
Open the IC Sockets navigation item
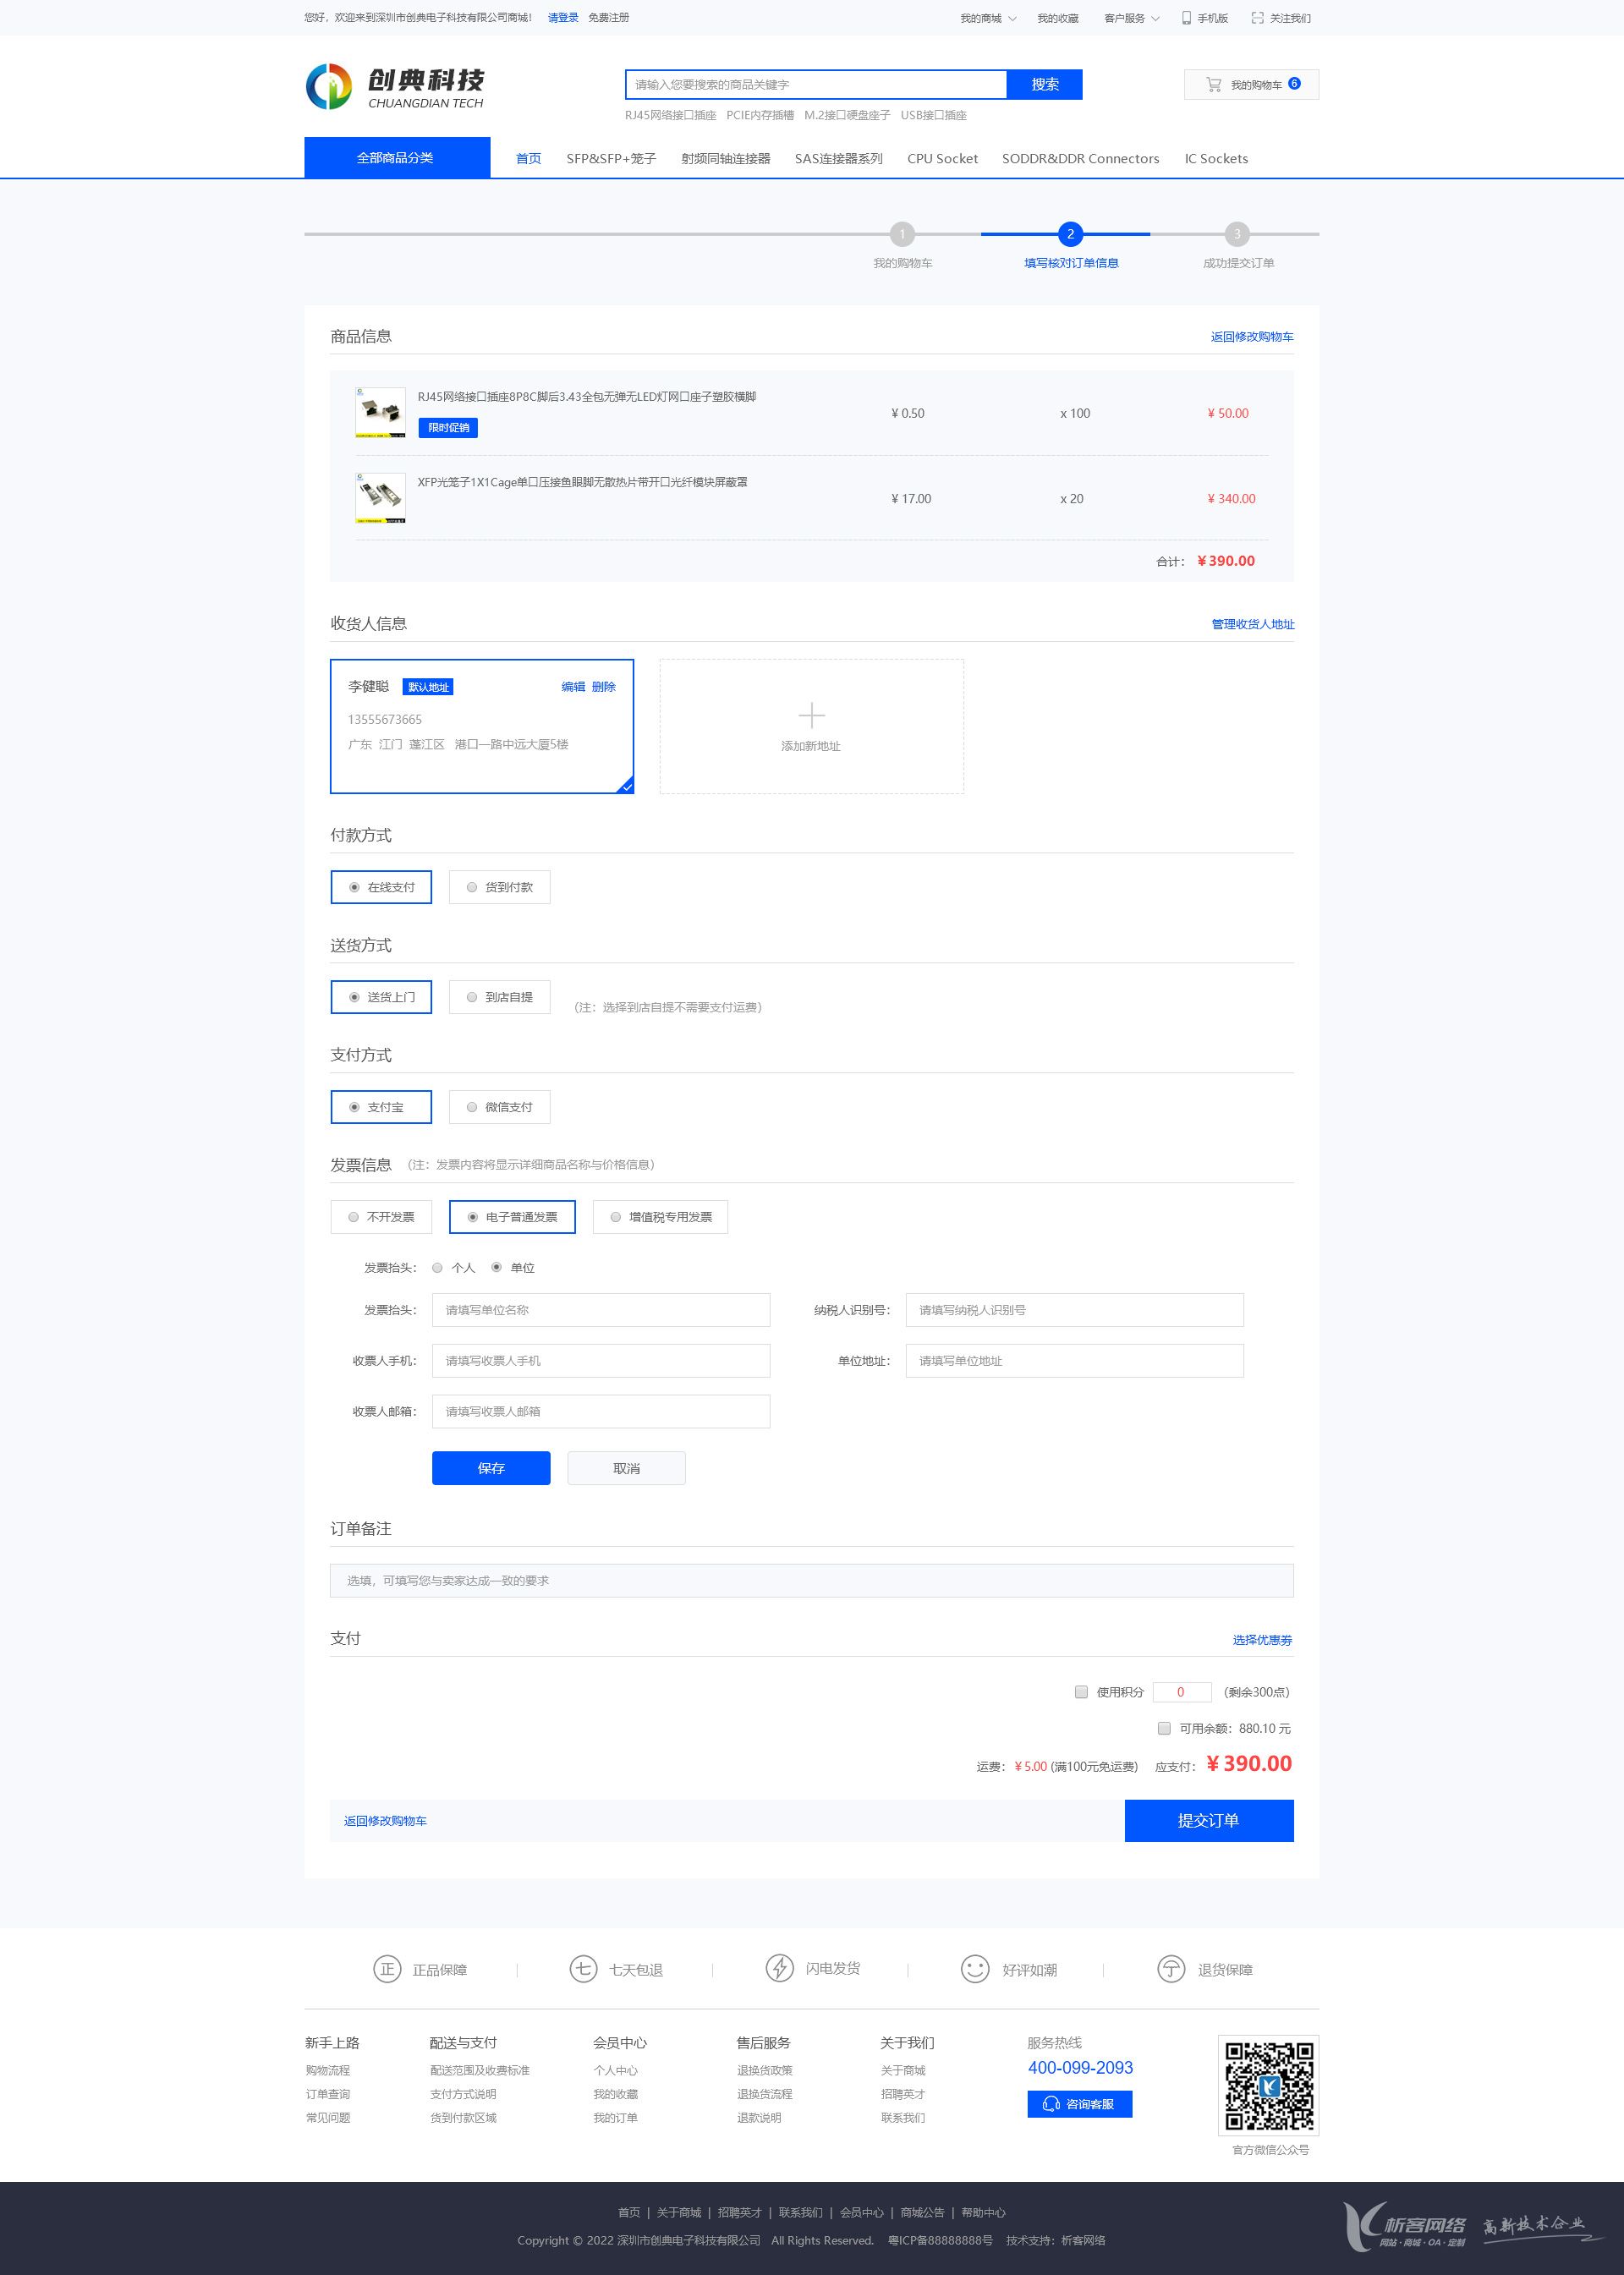point(1215,158)
